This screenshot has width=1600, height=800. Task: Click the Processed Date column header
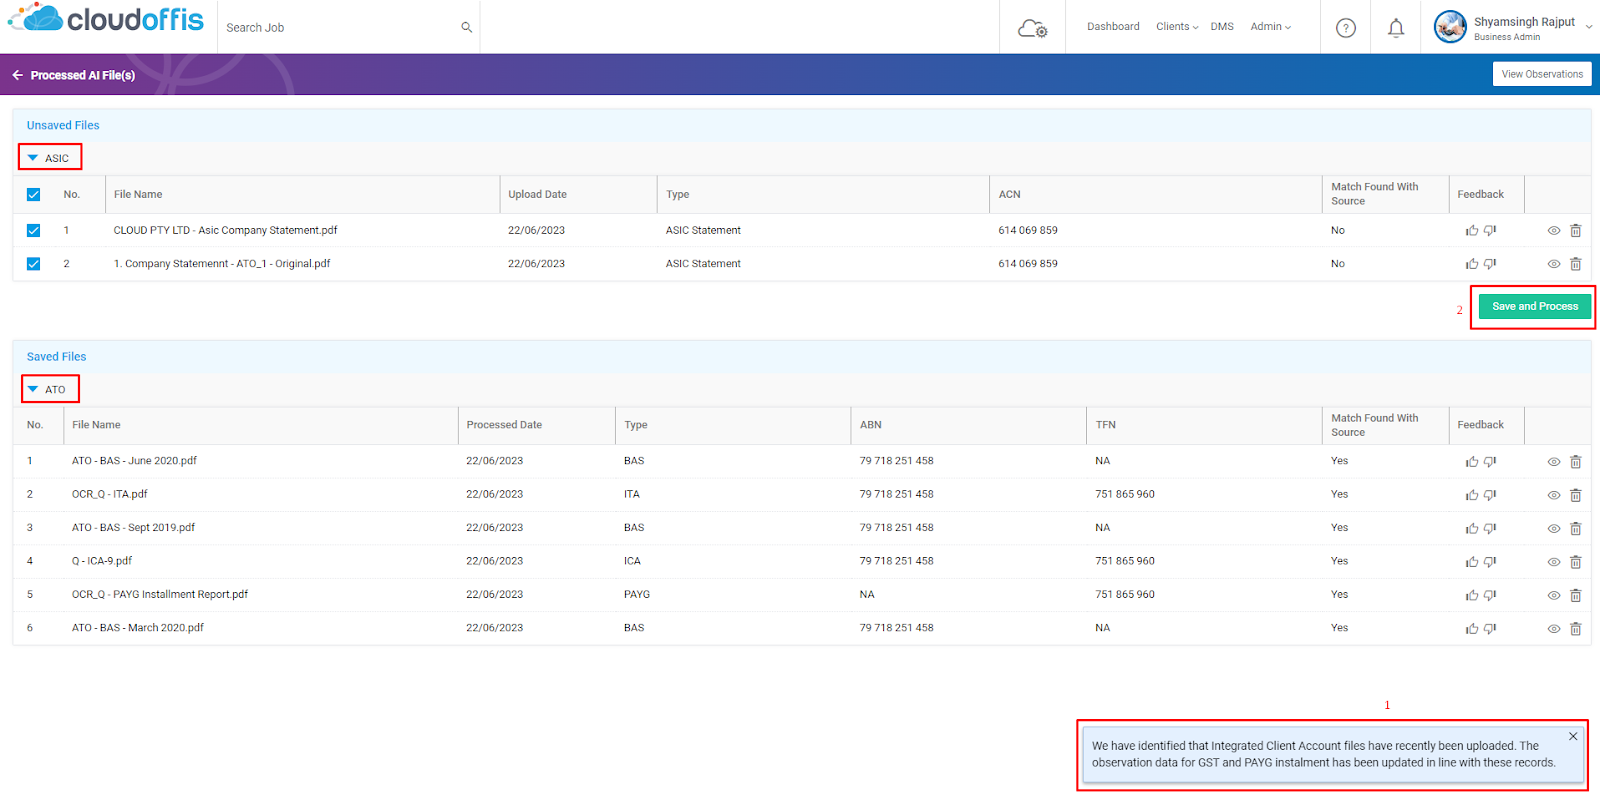click(504, 425)
